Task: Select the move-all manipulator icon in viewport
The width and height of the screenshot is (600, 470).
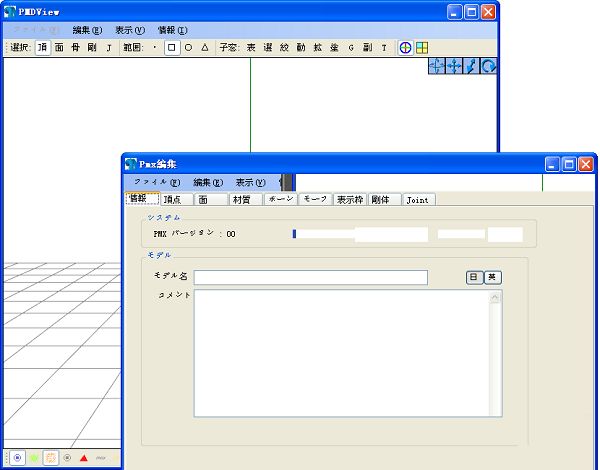Action: 437,66
